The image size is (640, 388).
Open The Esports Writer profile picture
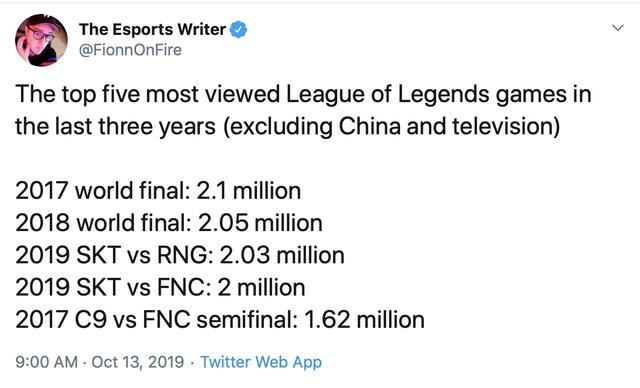(x=41, y=40)
